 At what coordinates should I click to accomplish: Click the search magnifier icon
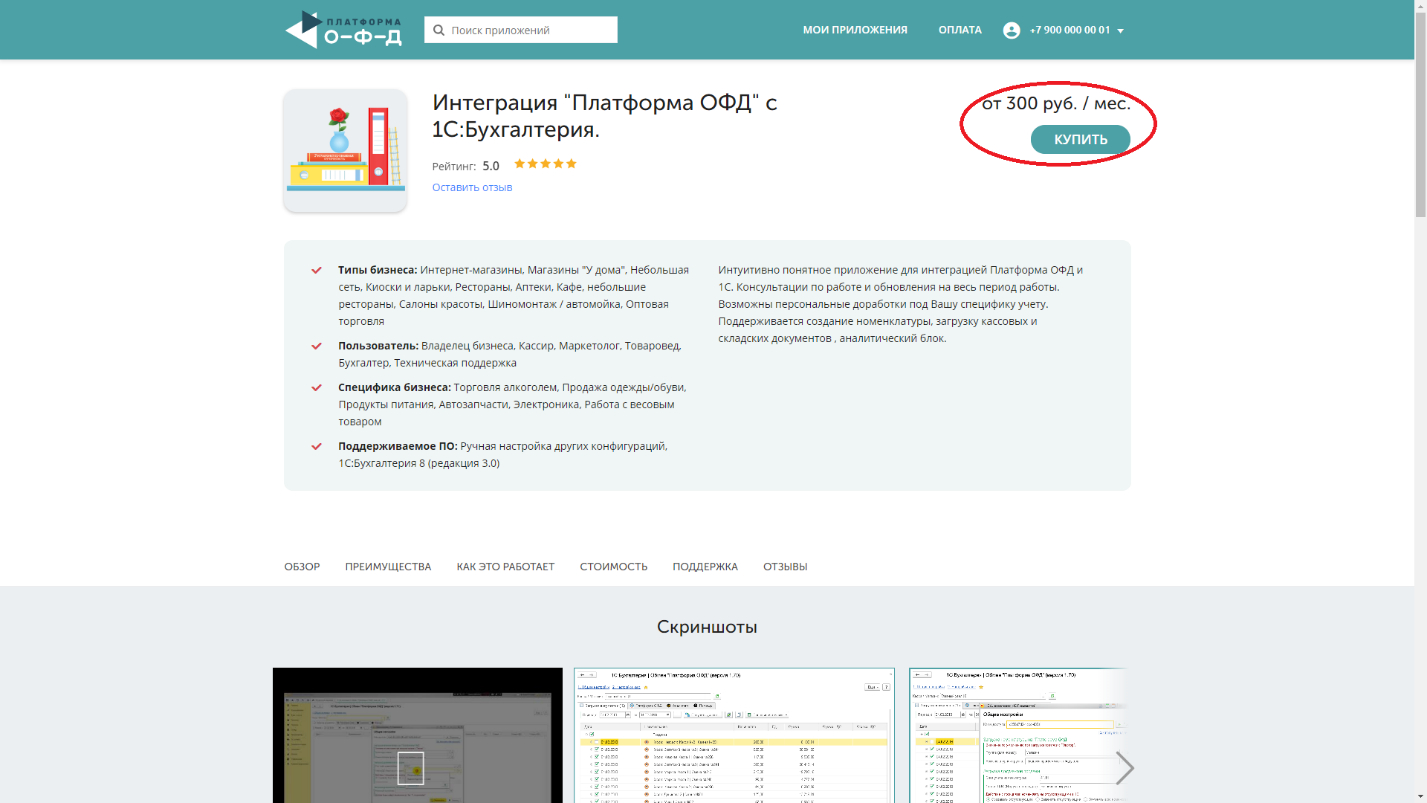[438, 30]
